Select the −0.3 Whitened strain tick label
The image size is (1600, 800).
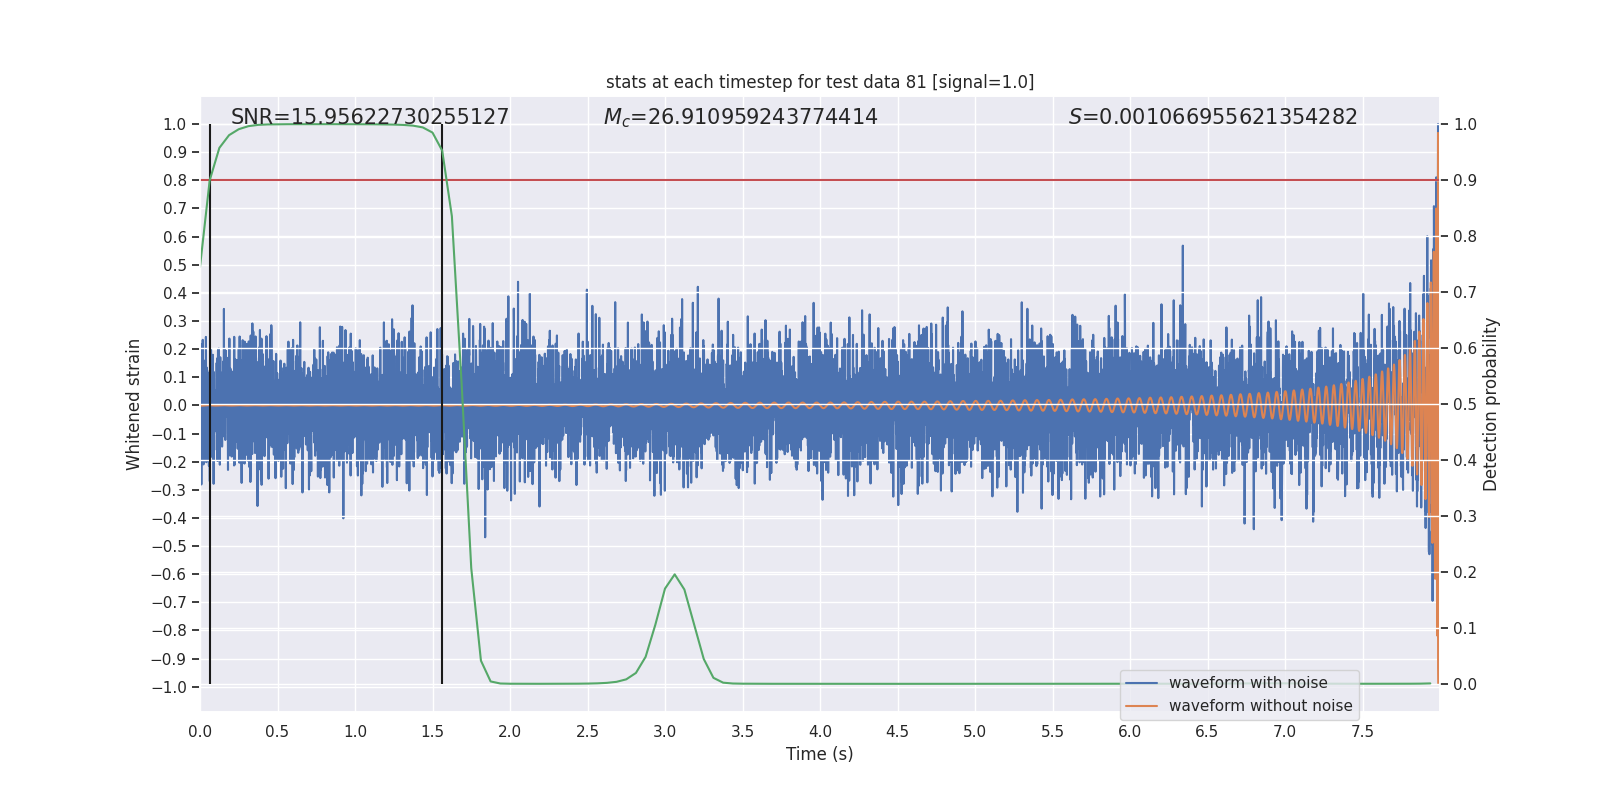pyautogui.click(x=169, y=490)
